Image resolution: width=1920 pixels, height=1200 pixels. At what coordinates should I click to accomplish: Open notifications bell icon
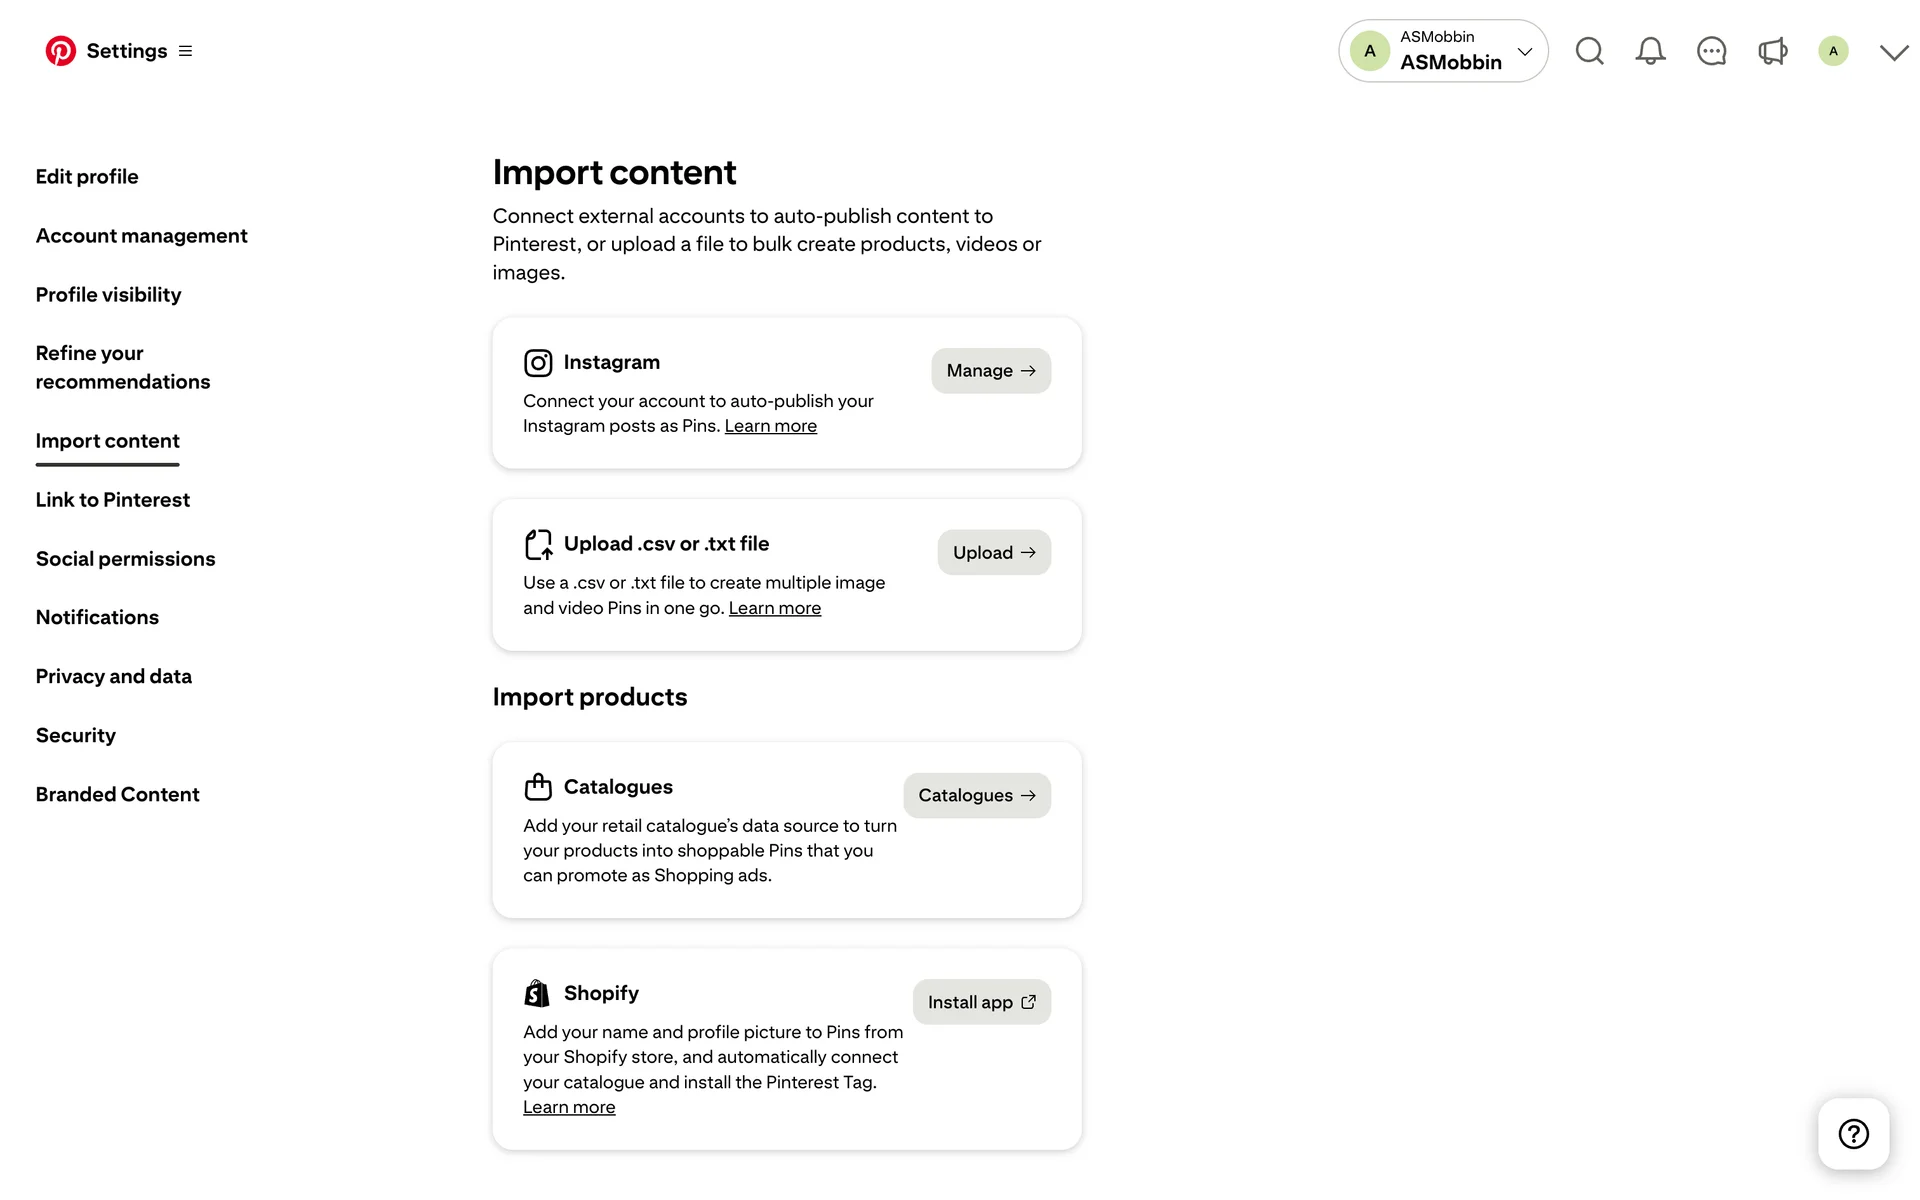1650,51
